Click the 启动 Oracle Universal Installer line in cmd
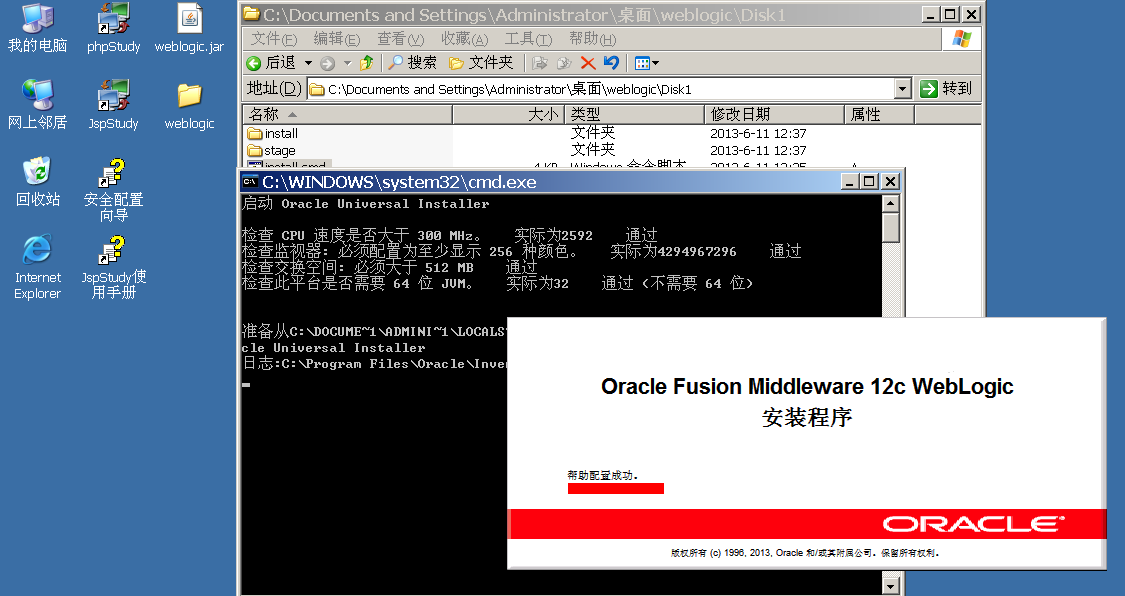 pos(366,204)
